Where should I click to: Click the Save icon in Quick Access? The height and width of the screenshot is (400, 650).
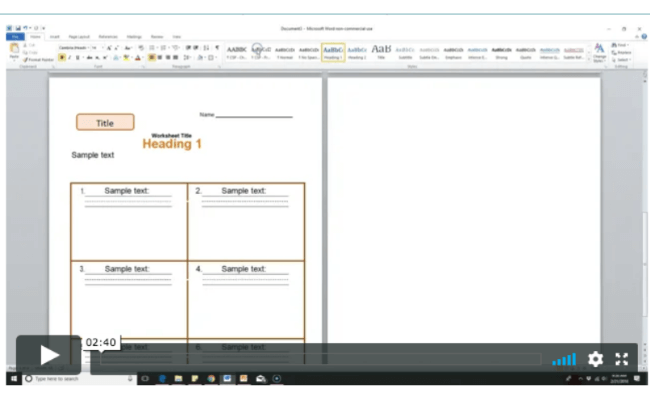pyautogui.click(x=18, y=28)
